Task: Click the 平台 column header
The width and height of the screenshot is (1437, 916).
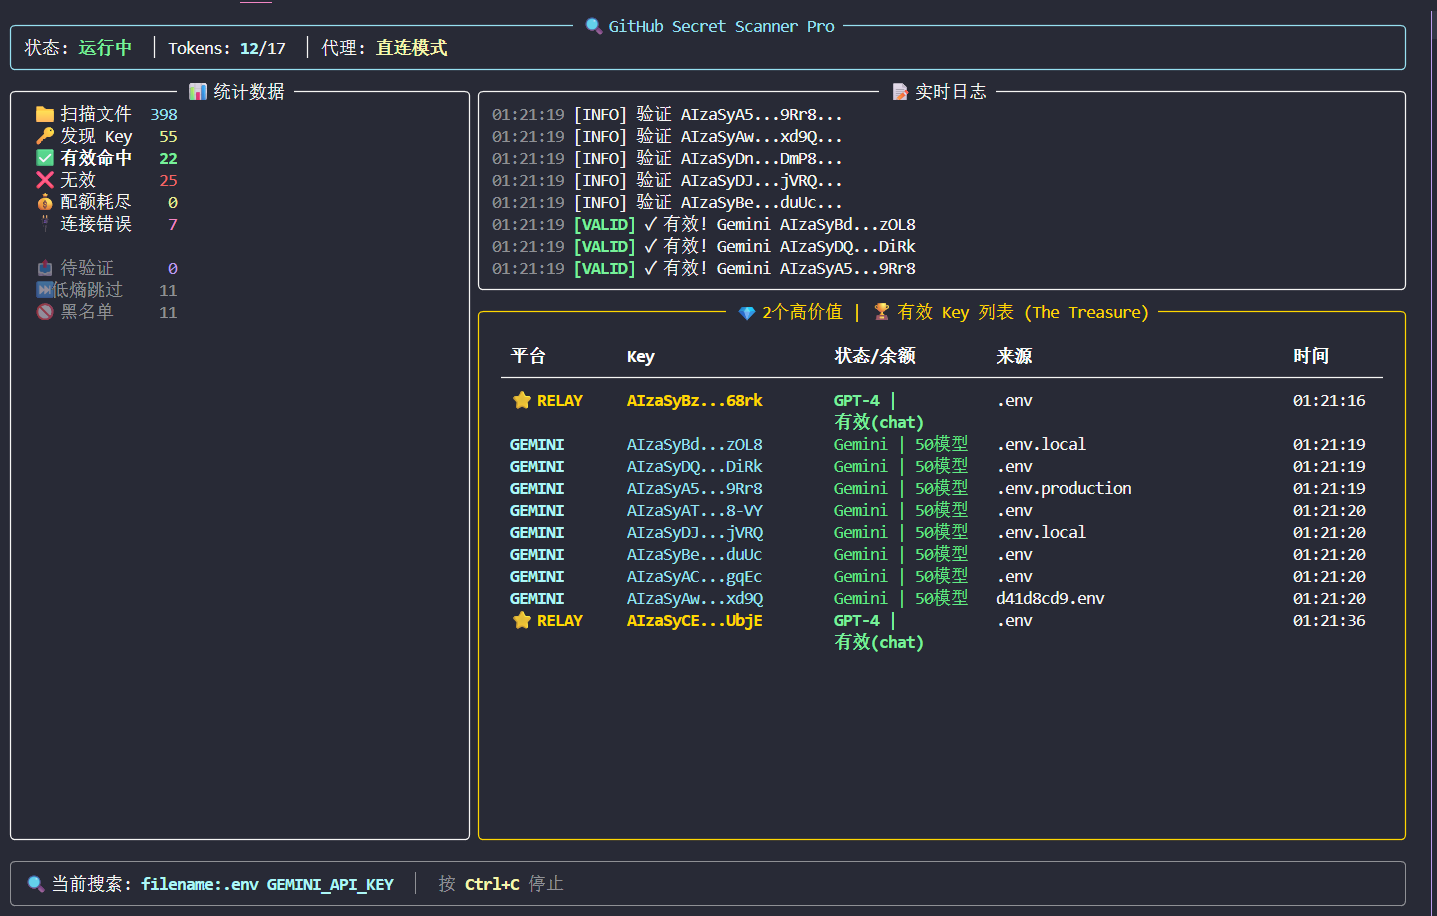Action: tap(528, 356)
